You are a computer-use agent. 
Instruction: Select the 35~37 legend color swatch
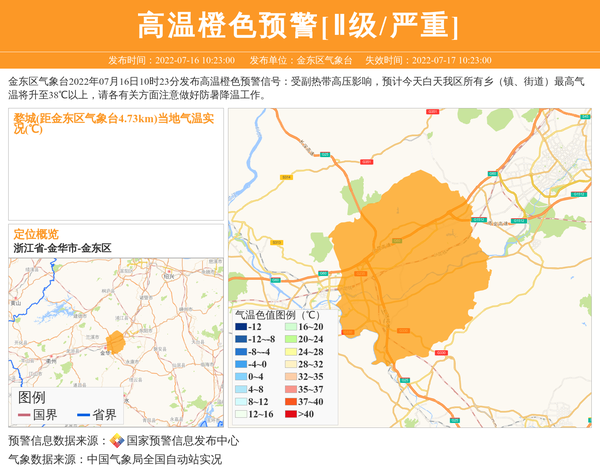click(x=288, y=389)
